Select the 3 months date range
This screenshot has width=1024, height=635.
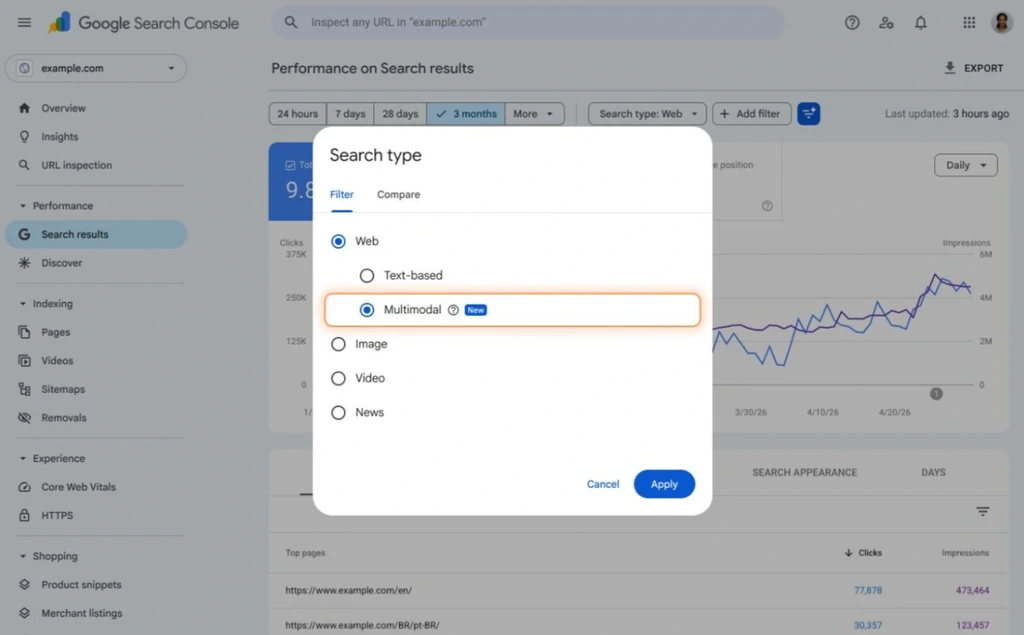click(x=466, y=114)
